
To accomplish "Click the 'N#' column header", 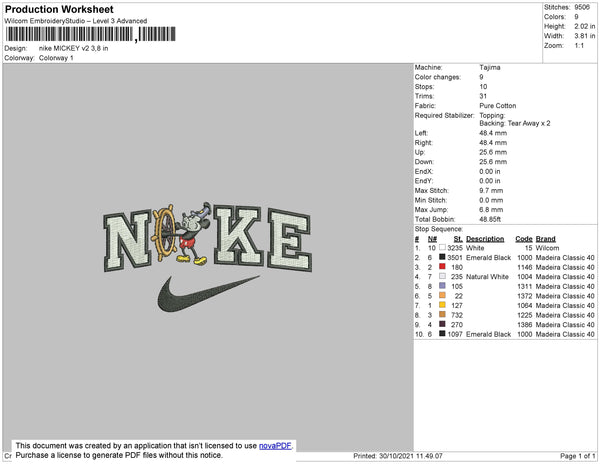I will pos(432,239).
